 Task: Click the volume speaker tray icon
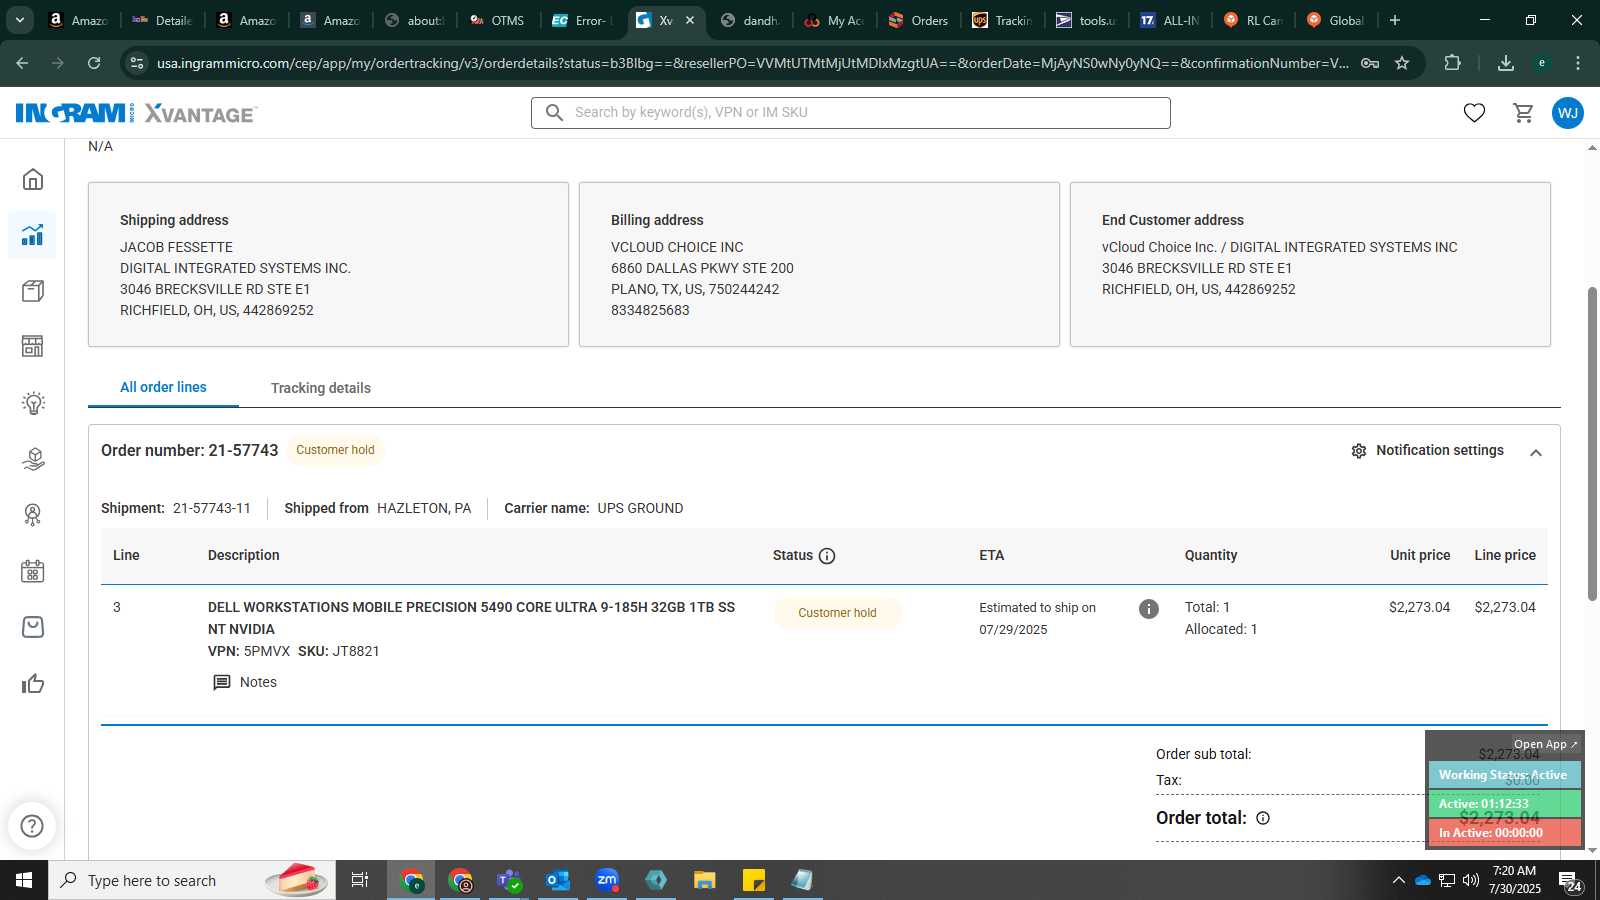click(x=1471, y=880)
